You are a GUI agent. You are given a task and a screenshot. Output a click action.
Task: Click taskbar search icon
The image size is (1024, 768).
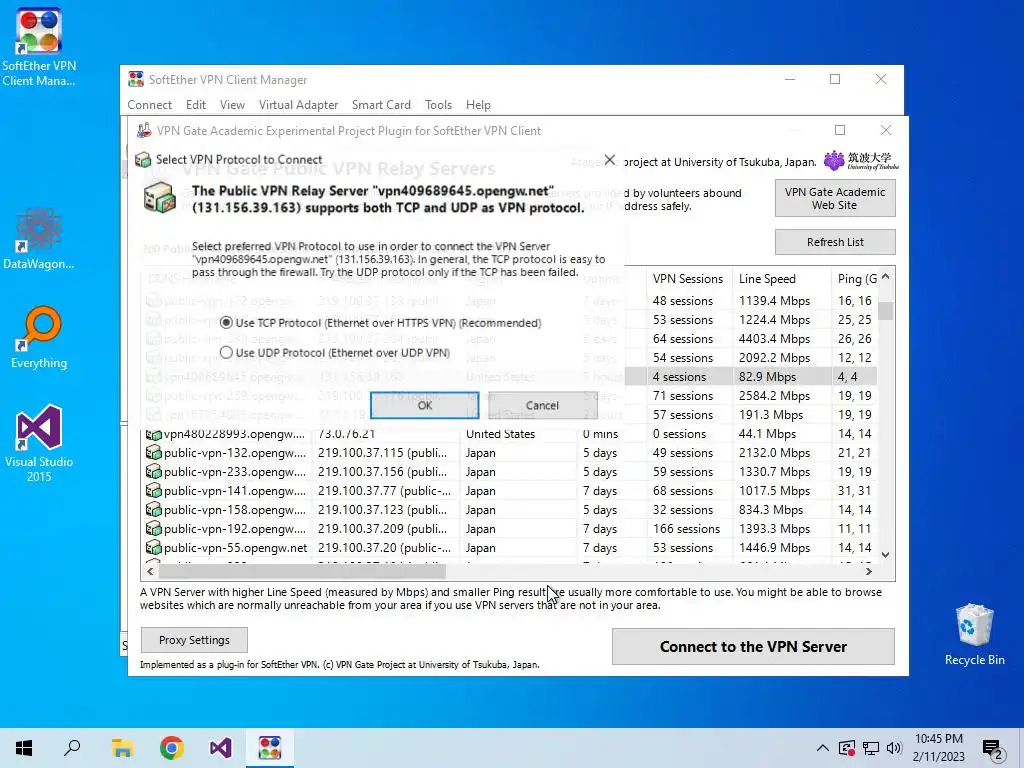coord(72,748)
